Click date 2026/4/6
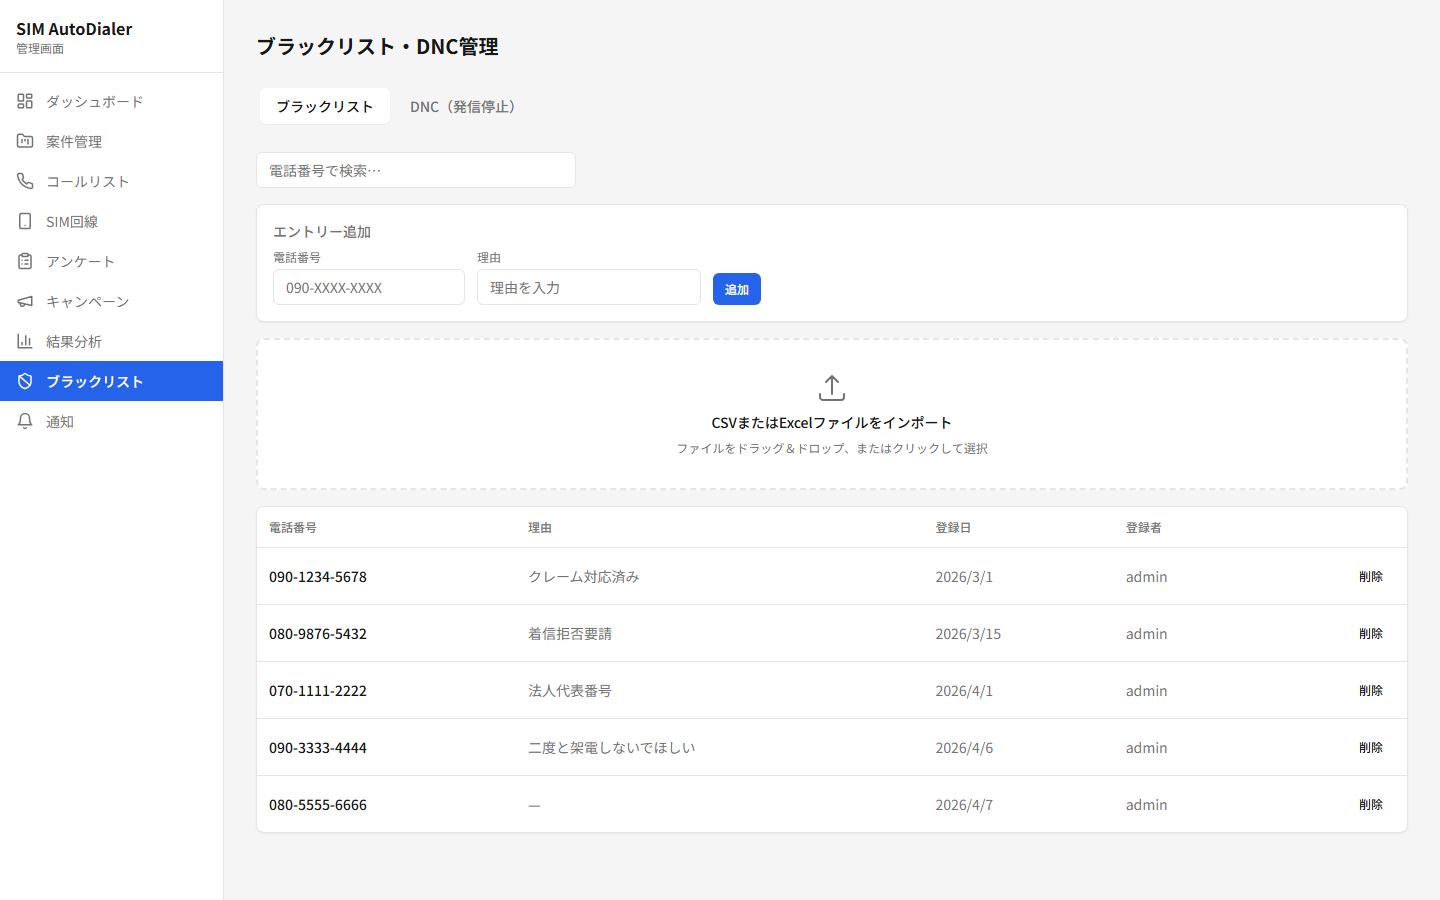Image resolution: width=1440 pixels, height=900 pixels. click(964, 748)
